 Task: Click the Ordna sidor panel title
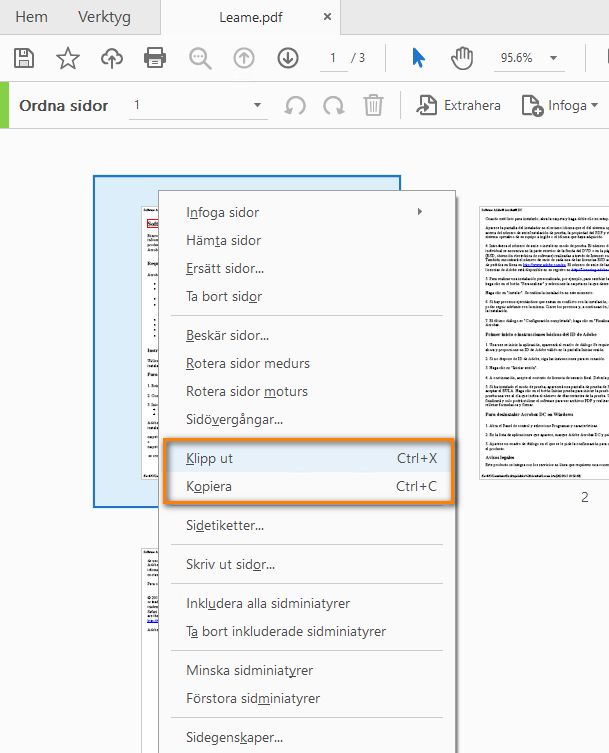click(x=63, y=106)
